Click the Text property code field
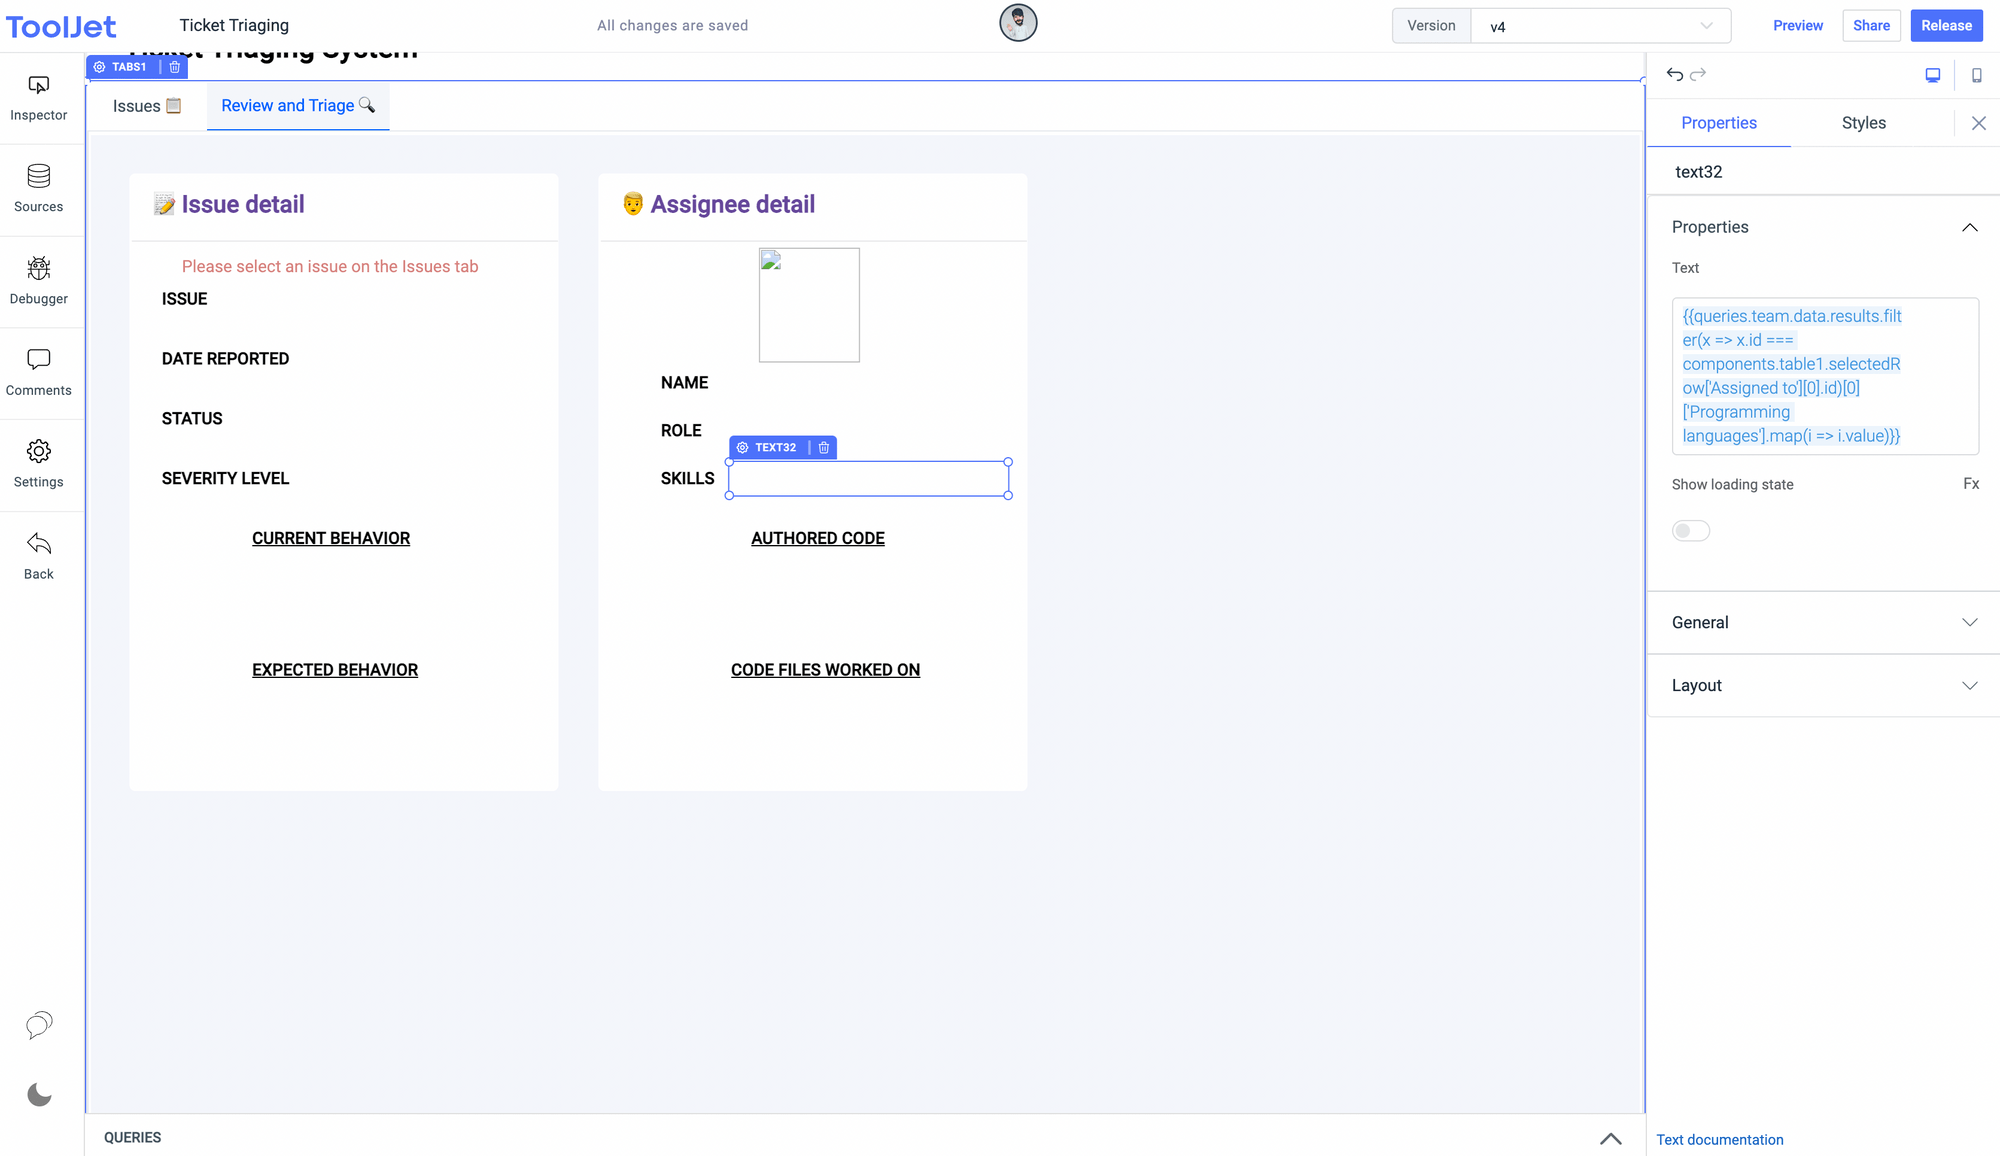This screenshot has height=1156, width=2000. pyautogui.click(x=1824, y=376)
